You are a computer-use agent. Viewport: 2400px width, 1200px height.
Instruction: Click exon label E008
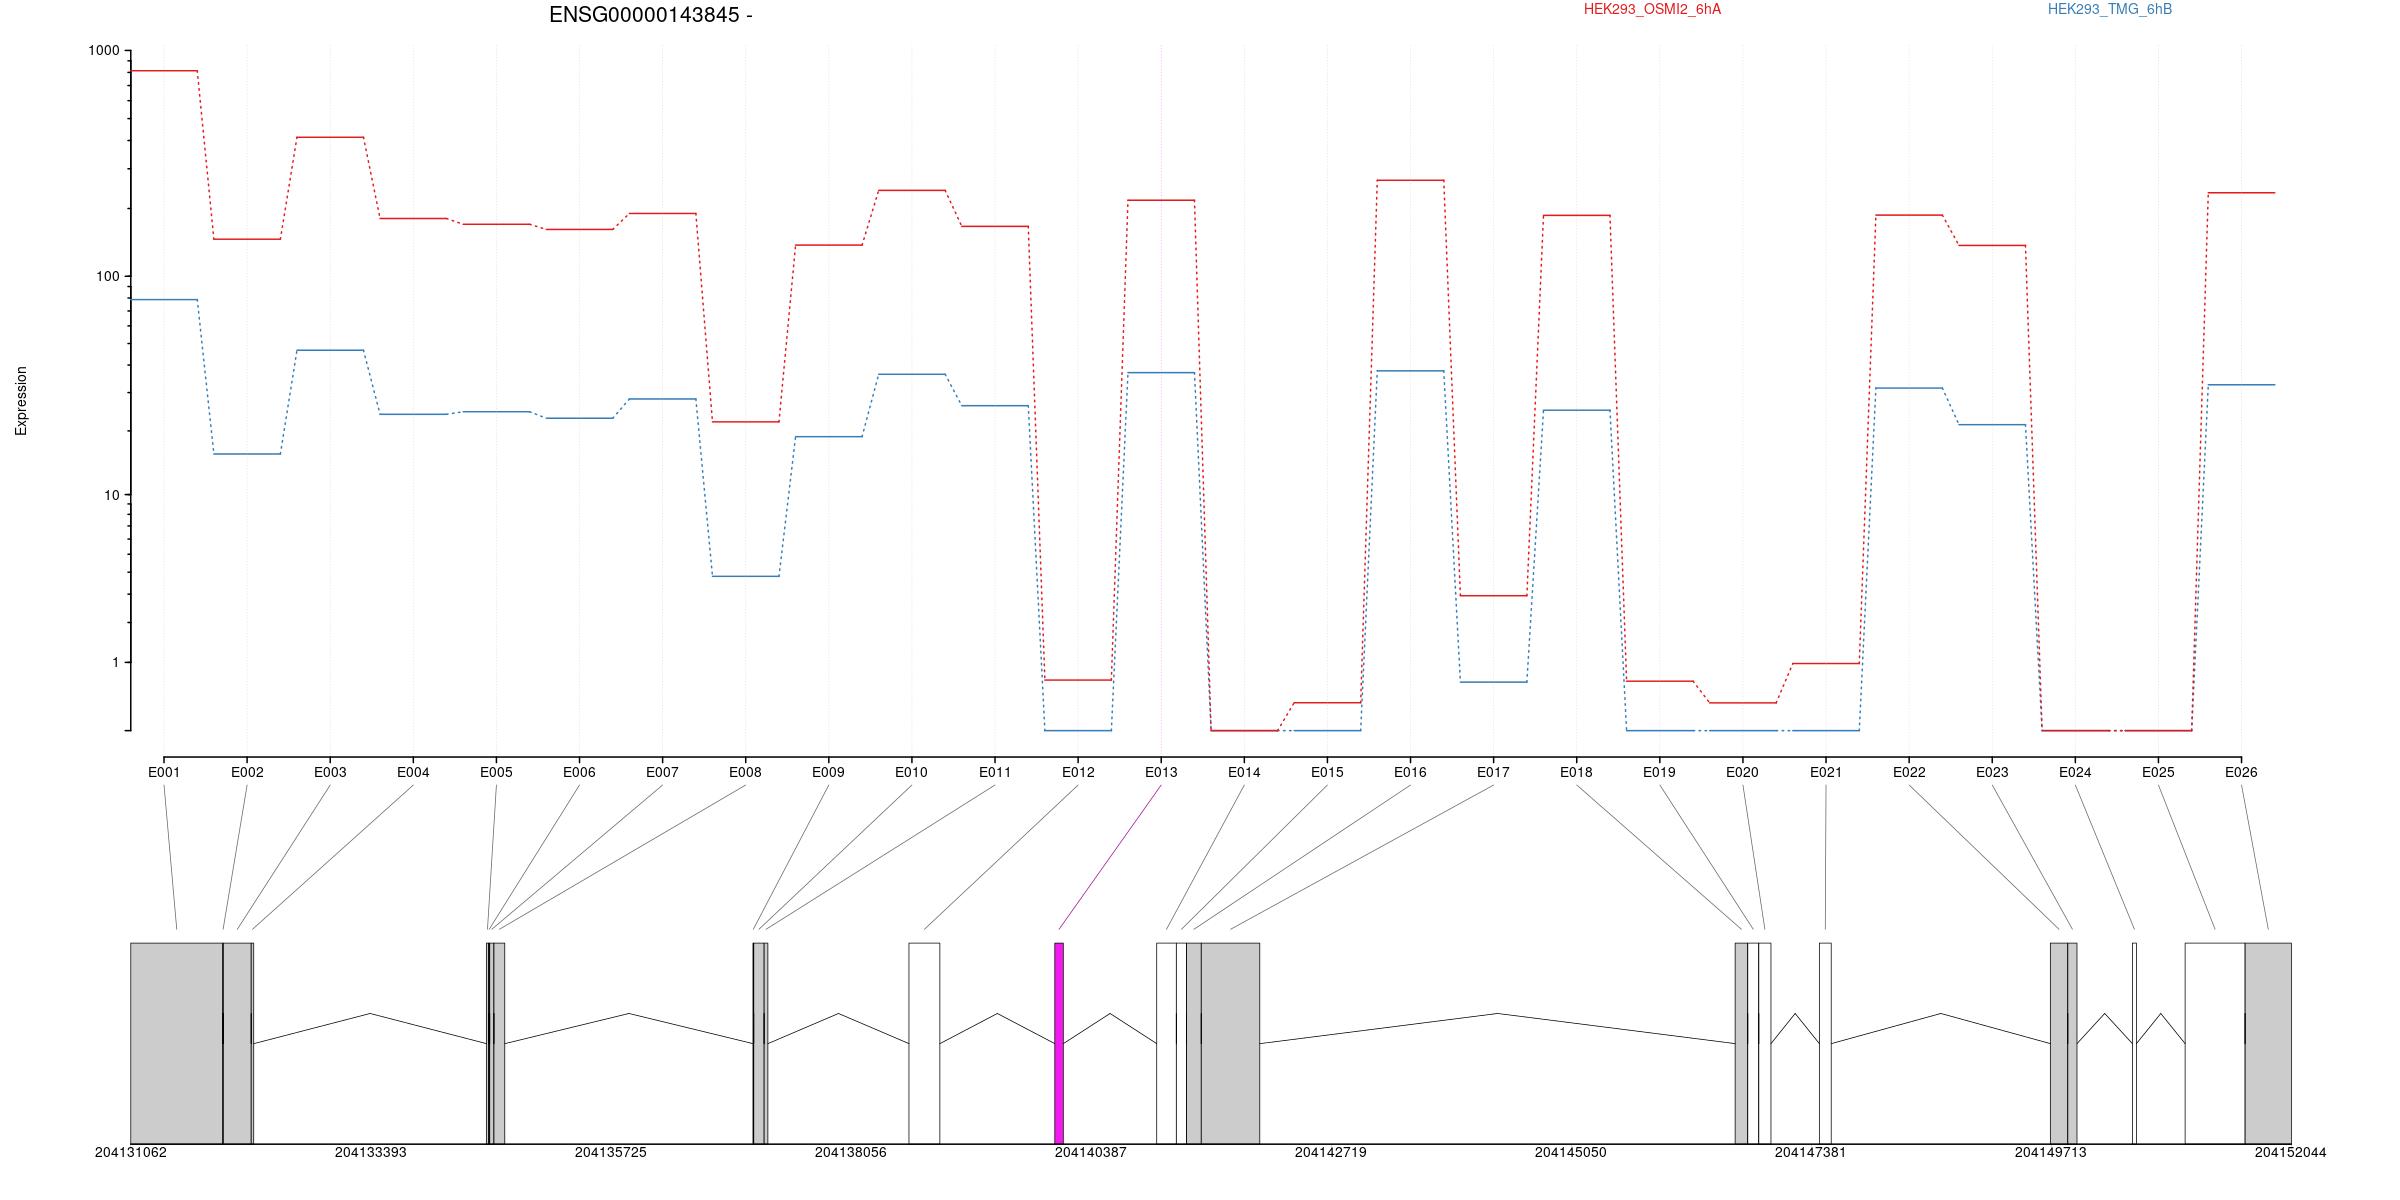point(745,772)
